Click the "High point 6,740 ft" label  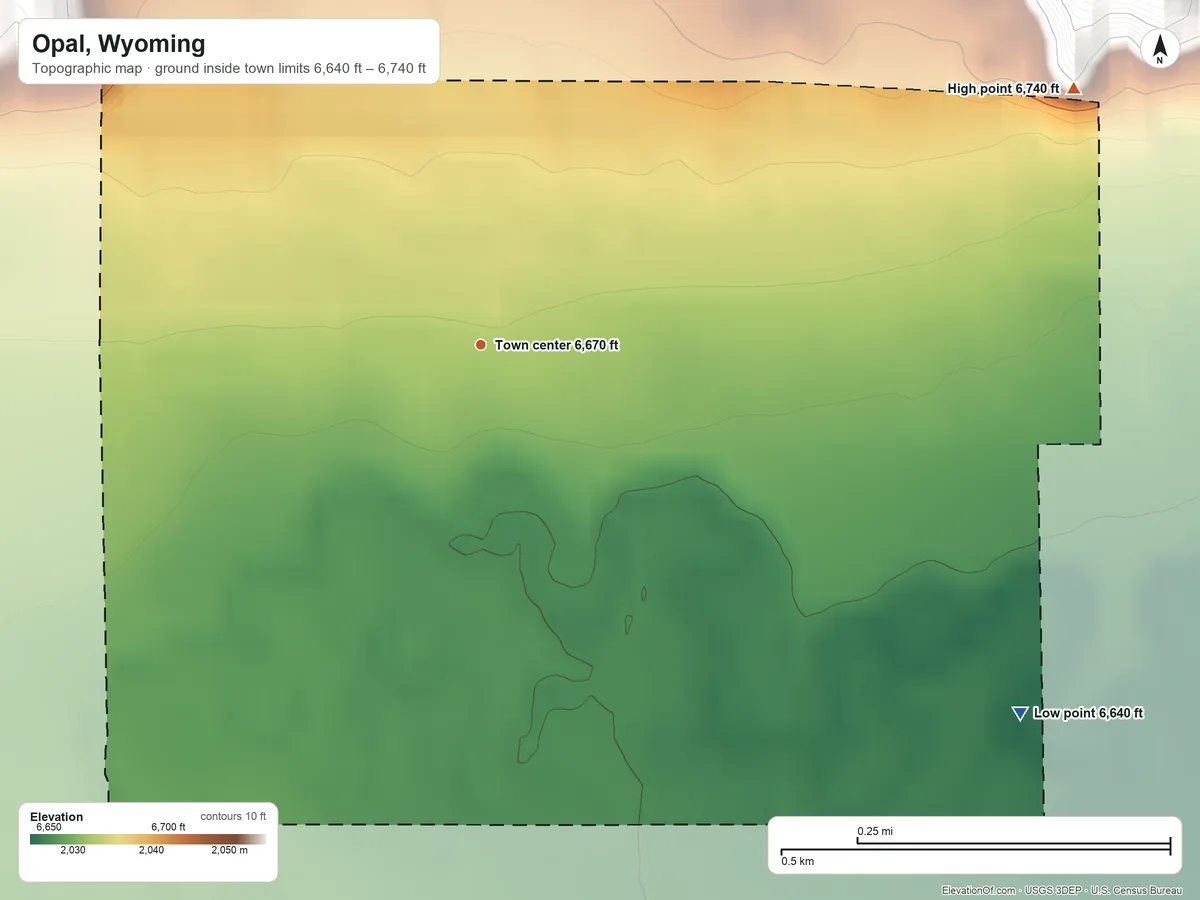coord(1003,89)
